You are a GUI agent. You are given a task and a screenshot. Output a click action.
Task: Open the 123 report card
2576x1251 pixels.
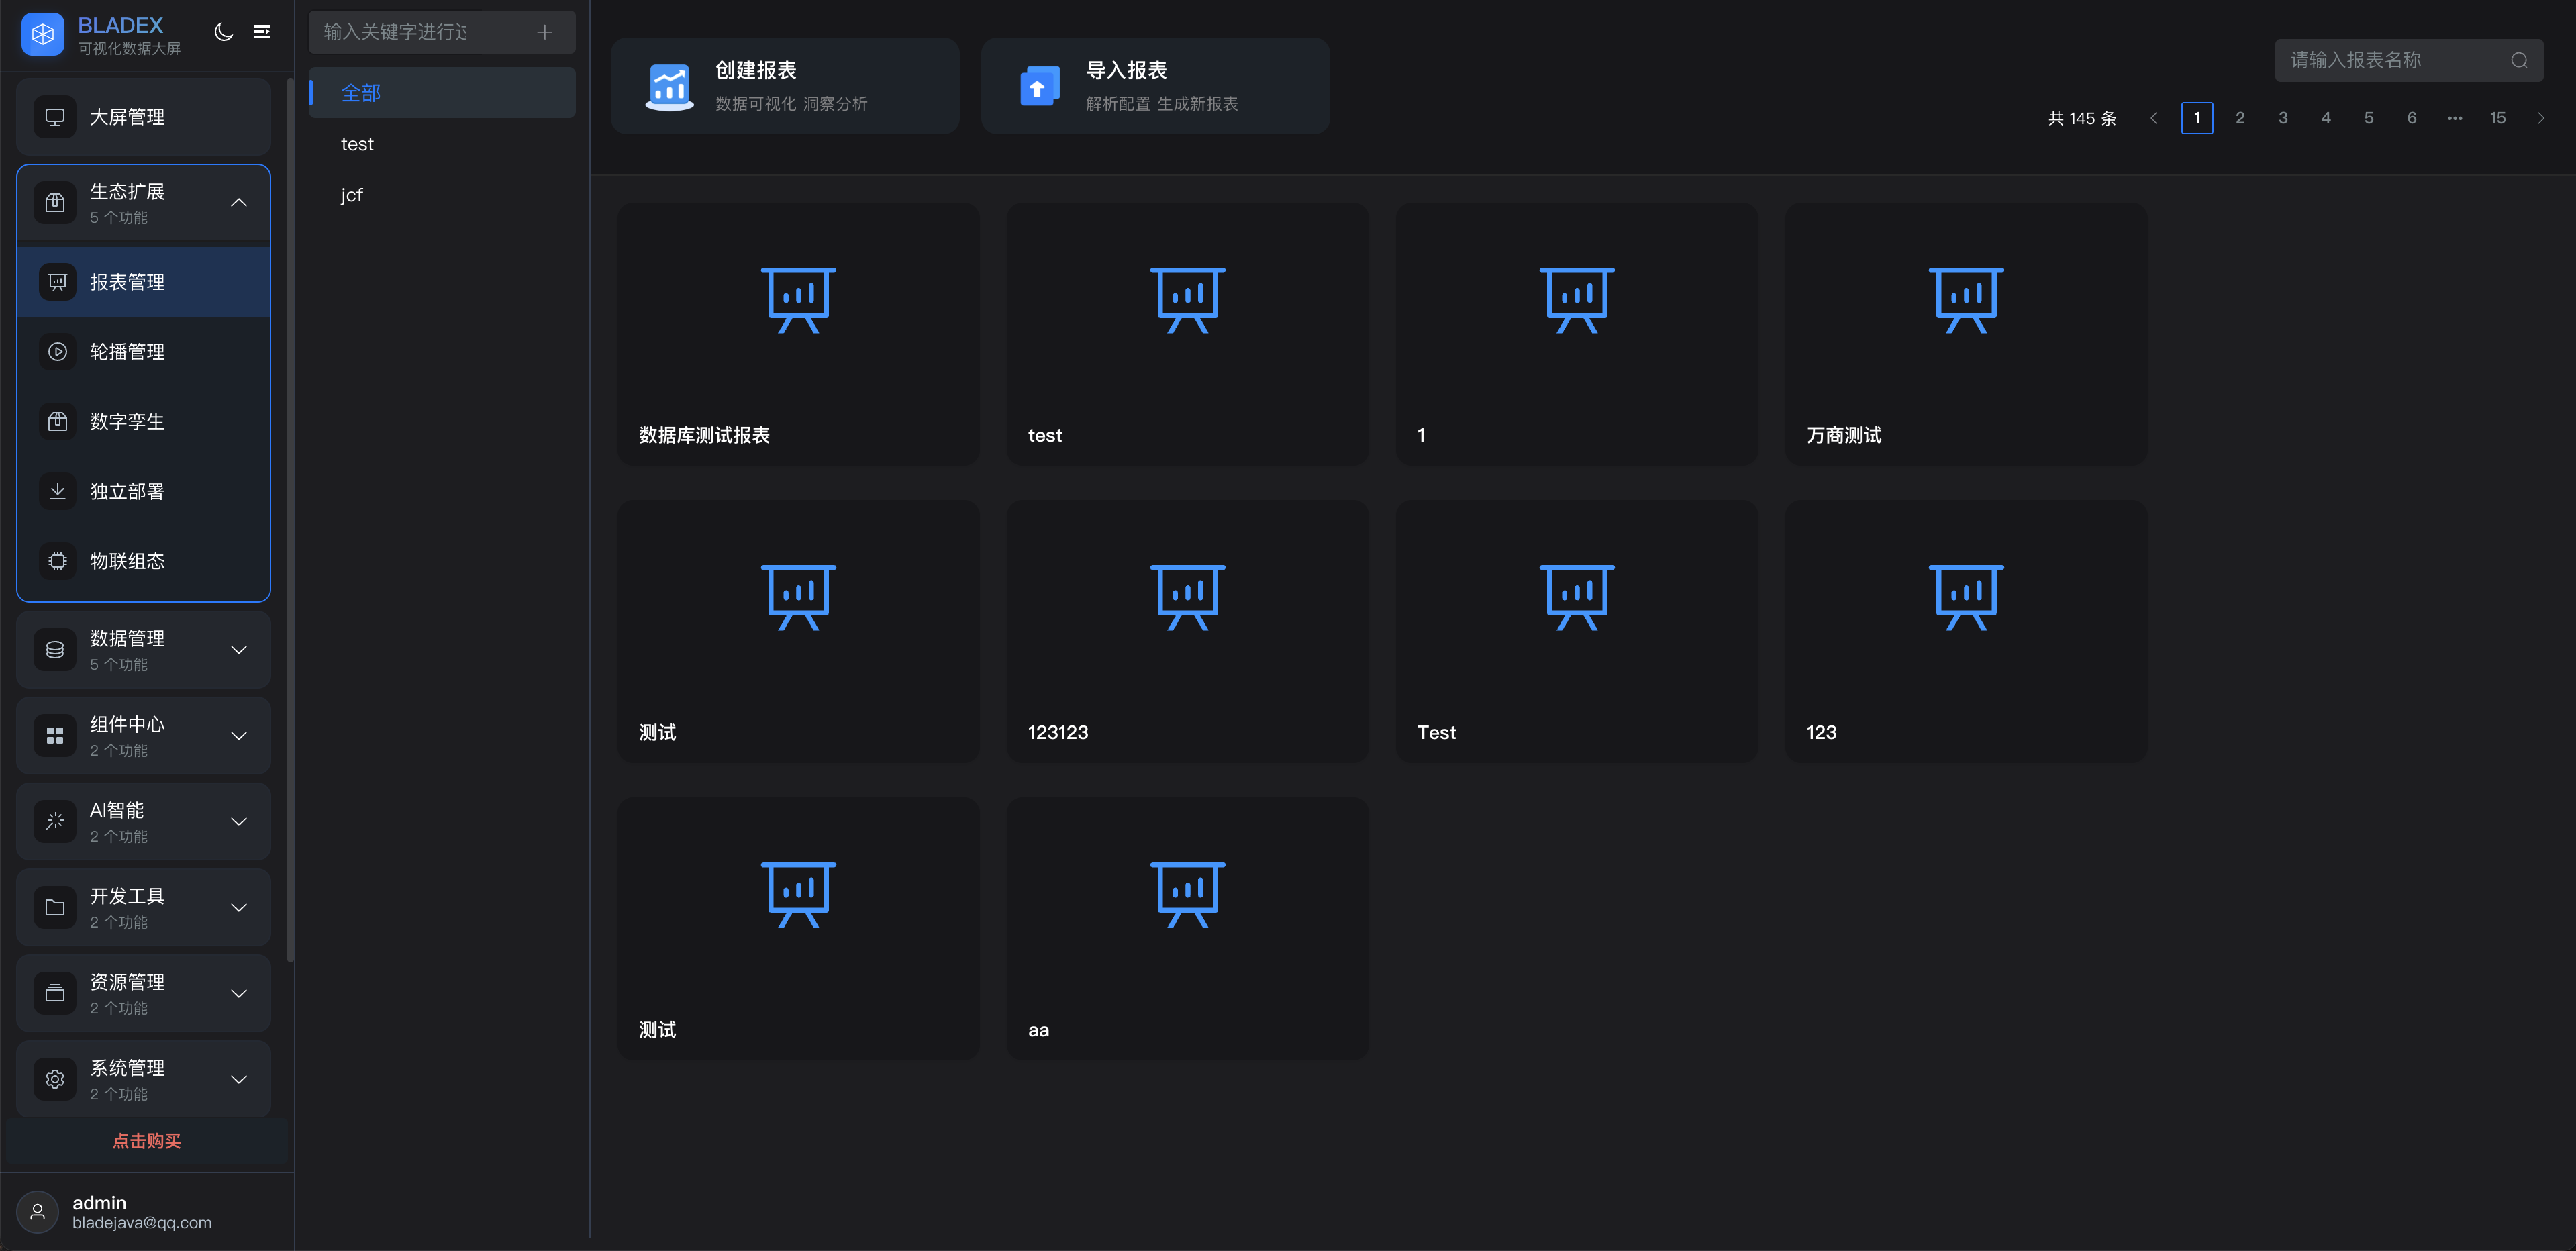(1966, 632)
